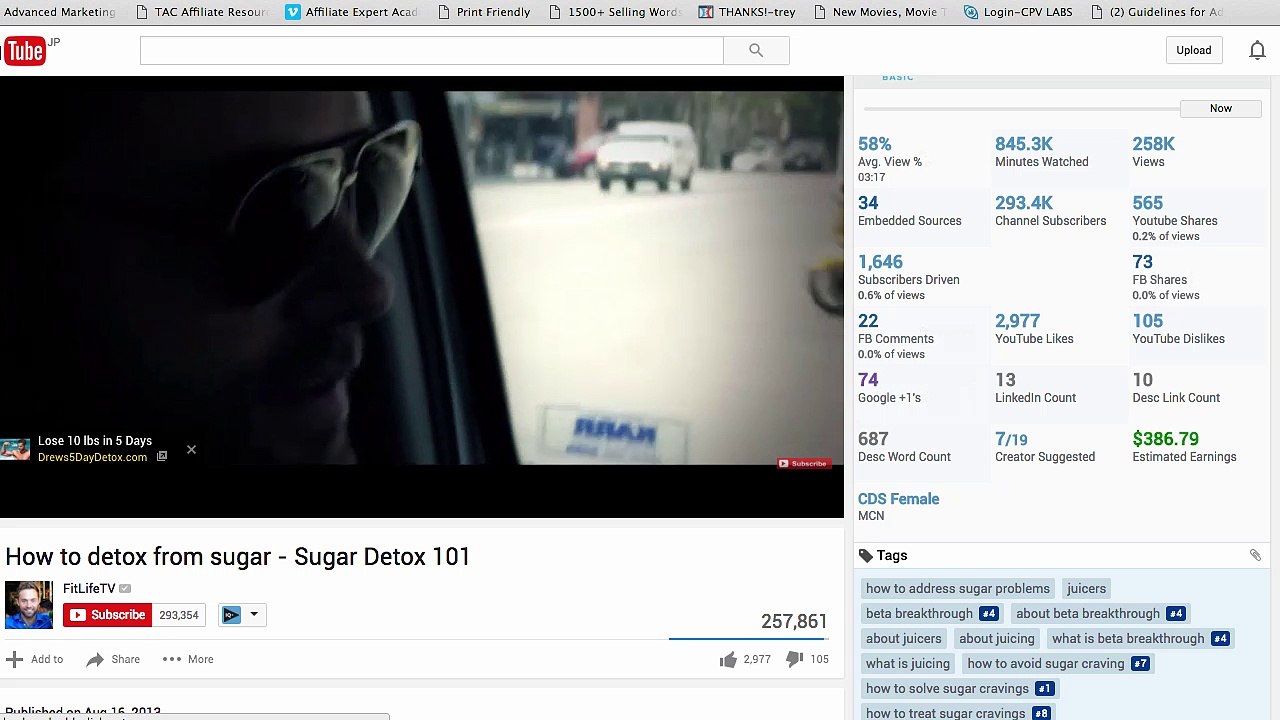Click the FitLifeTV channel name
1280x720 pixels.
pos(89,588)
